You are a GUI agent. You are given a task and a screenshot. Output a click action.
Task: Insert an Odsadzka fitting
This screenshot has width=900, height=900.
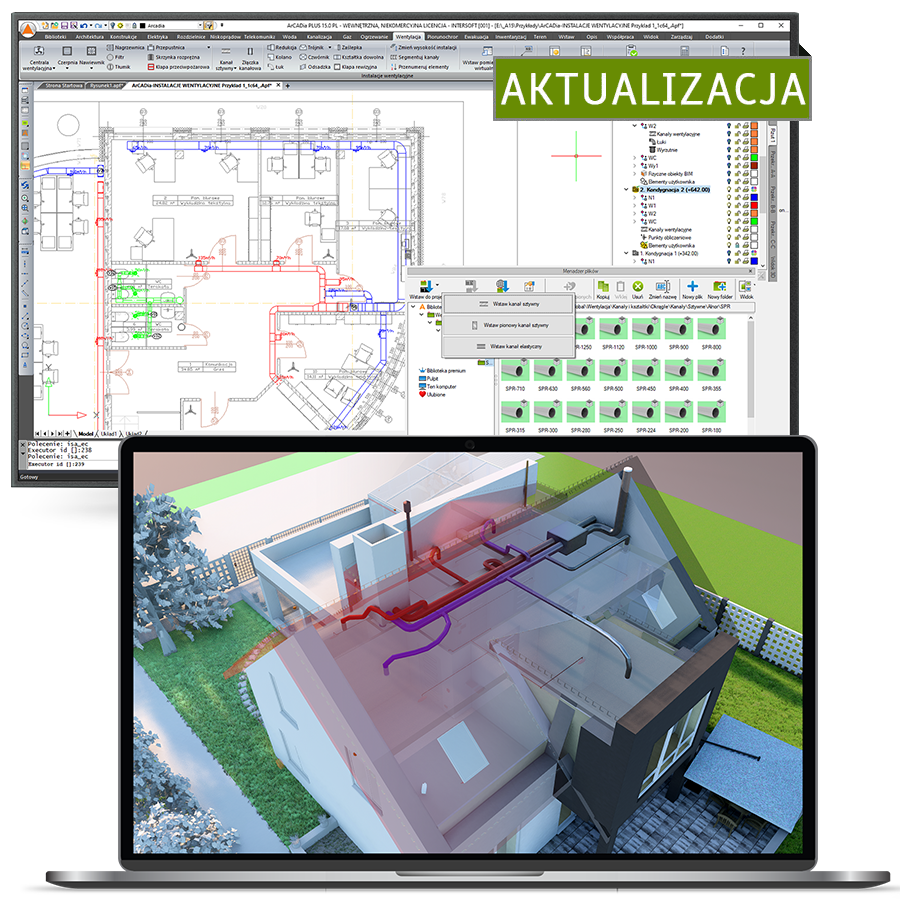tap(315, 67)
